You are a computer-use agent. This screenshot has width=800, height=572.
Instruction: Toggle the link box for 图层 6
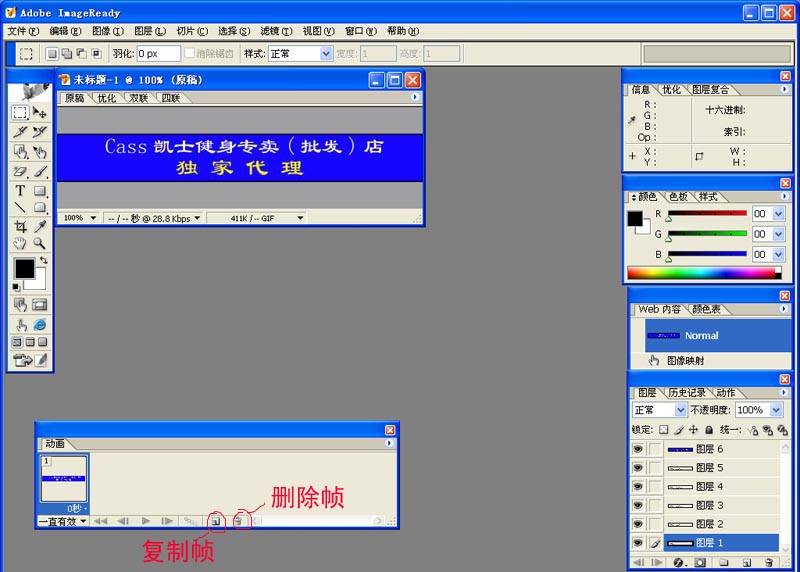click(x=655, y=449)
